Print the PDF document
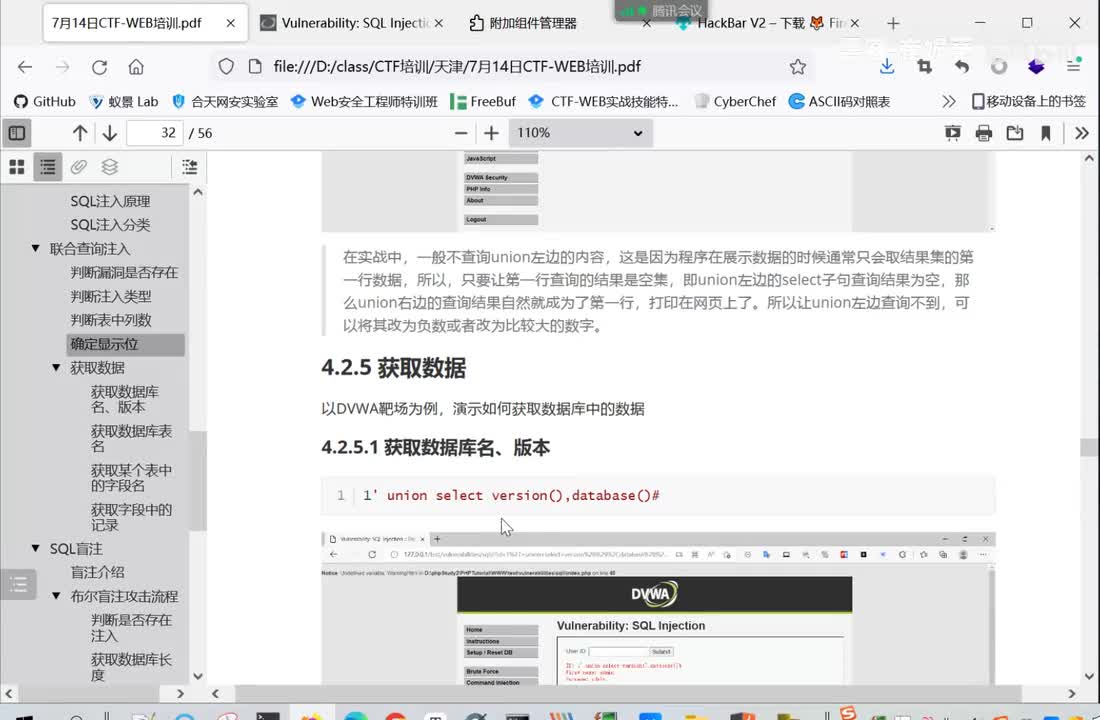This screenshot has height=720, width=1100. pos(984,133)
